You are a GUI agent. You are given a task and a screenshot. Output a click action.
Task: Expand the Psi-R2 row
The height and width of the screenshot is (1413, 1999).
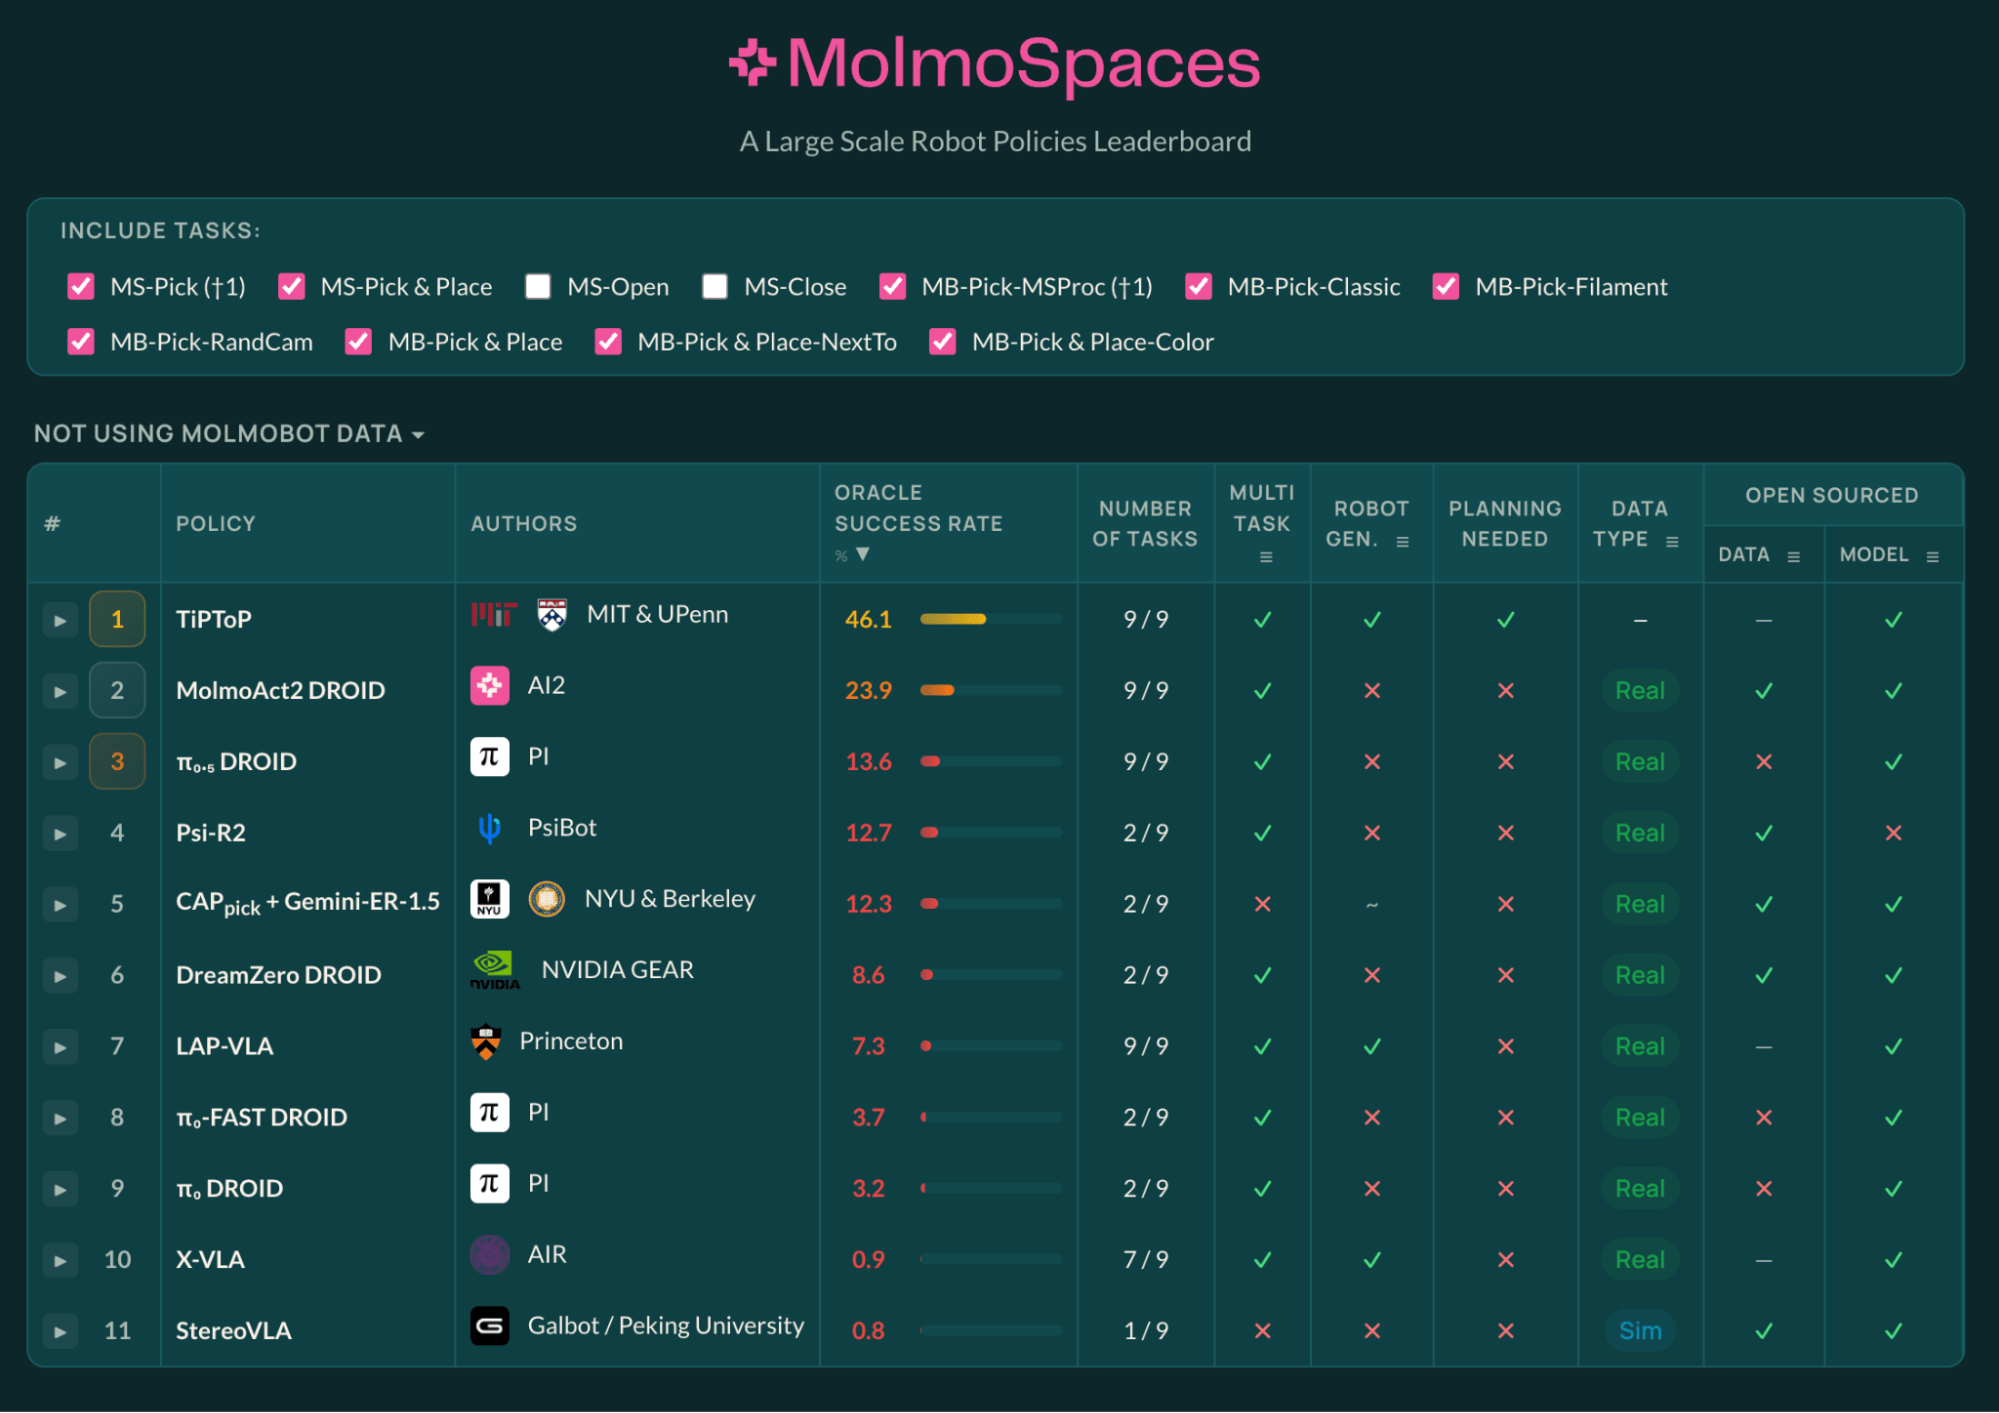[x=60, y=833]
